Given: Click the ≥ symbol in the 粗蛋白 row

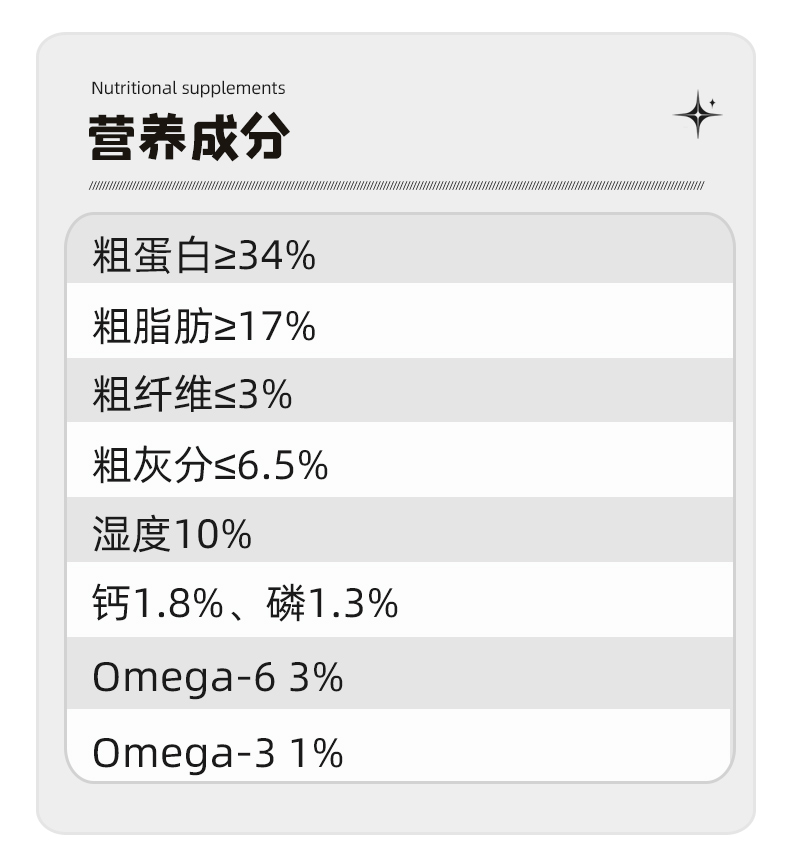Looking at the screenshot, I should coord(224,257).
